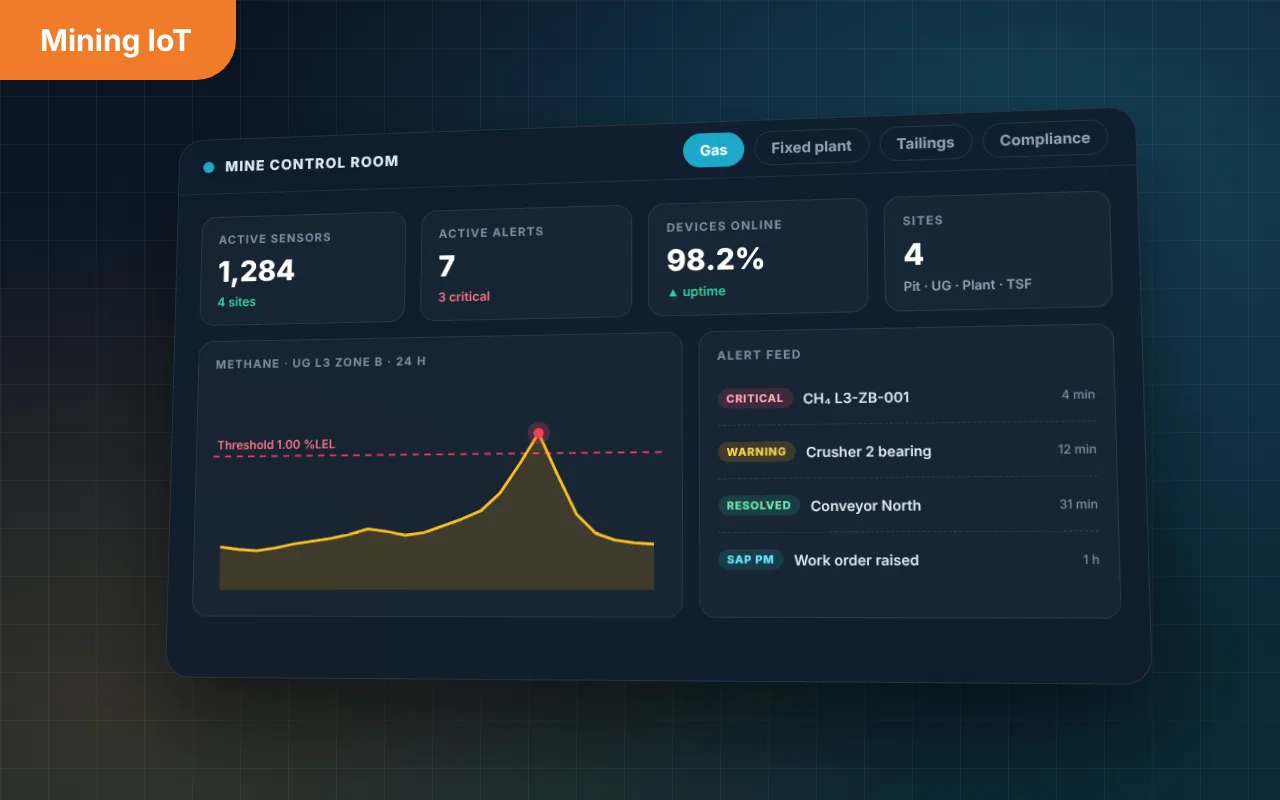
Task: Click the Devices Online 98.2% value
Action: tap(715, 260)
